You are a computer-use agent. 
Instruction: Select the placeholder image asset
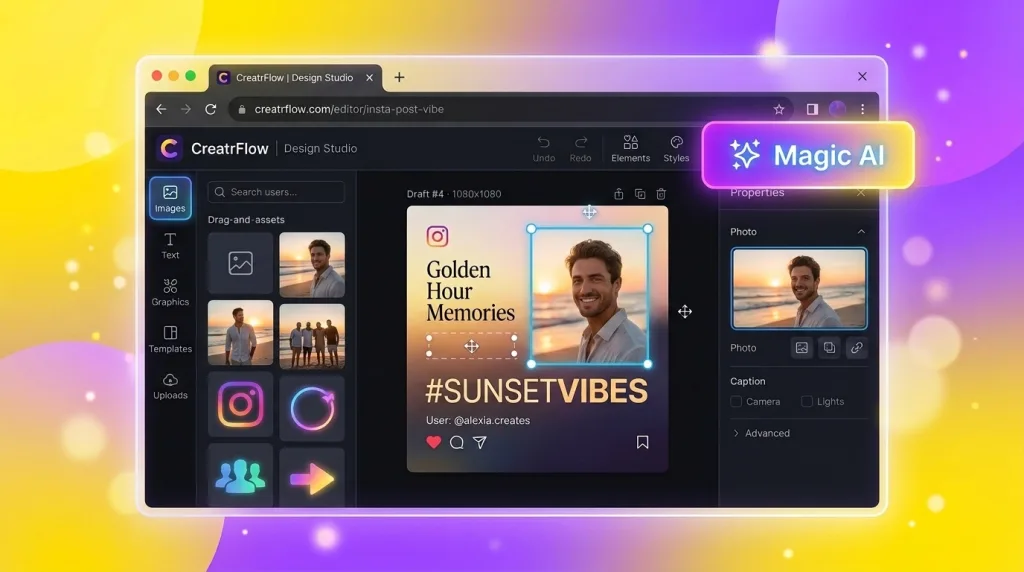[x=240, y=263]
